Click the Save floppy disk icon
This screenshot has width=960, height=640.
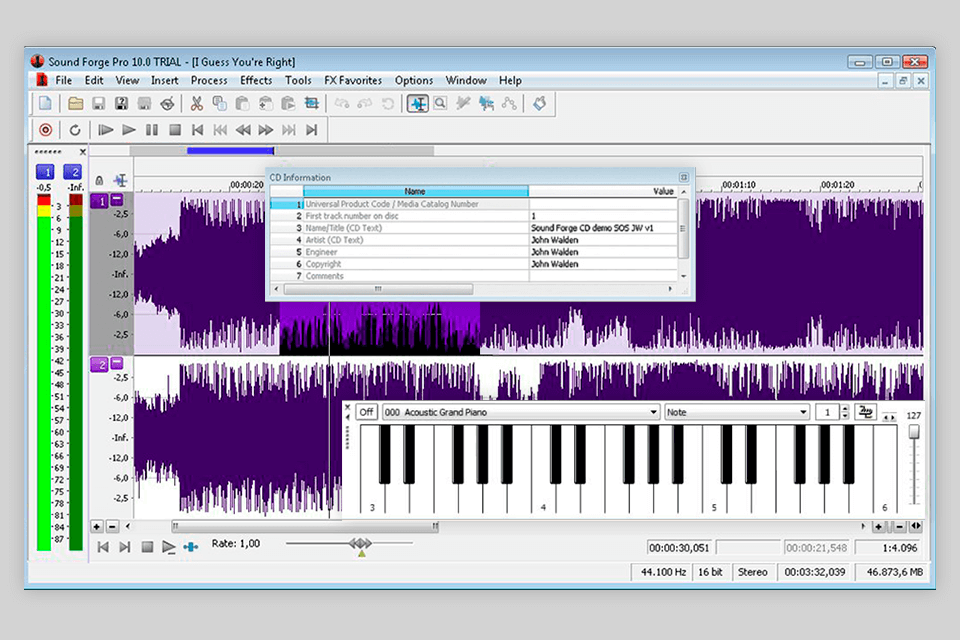click(x=99, y=103)
